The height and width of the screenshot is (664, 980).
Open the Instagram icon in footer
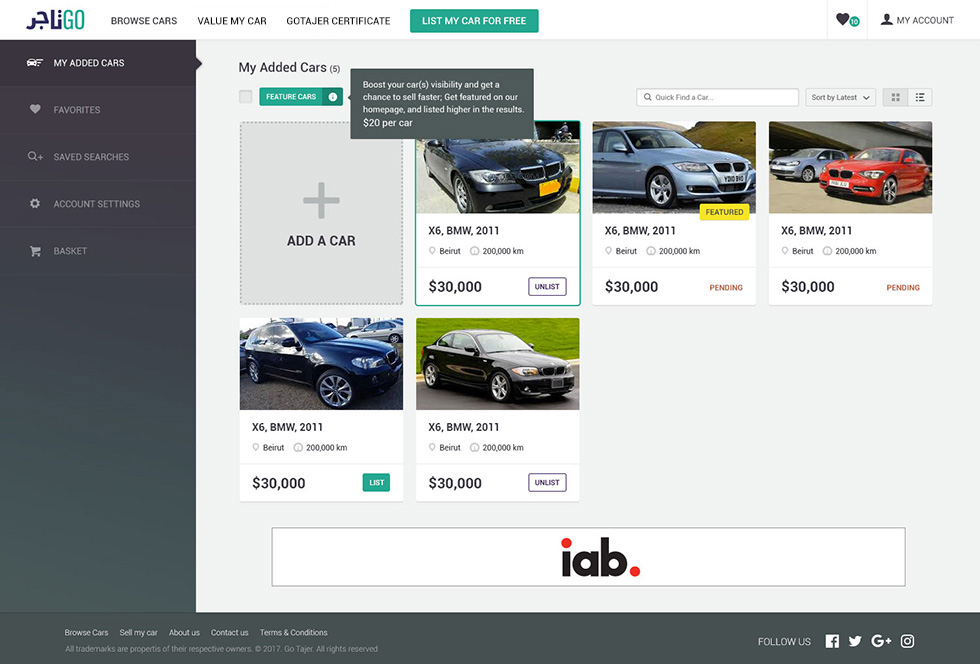tap(908, 641)
